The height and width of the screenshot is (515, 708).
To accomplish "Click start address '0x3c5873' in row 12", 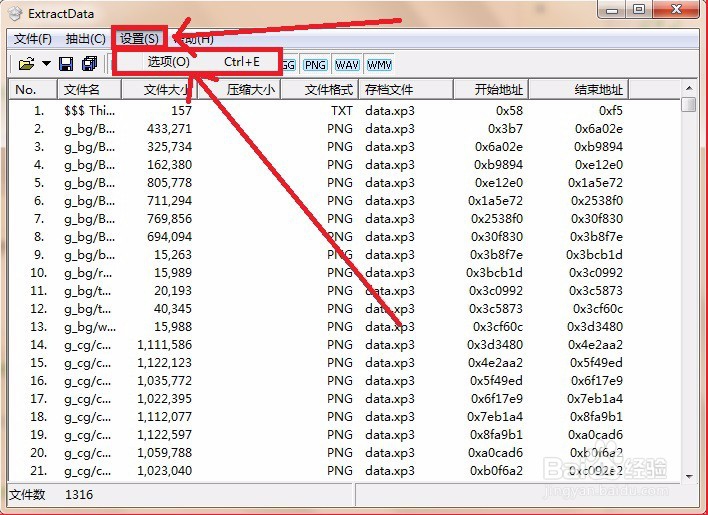I will (x=496, y=309).
